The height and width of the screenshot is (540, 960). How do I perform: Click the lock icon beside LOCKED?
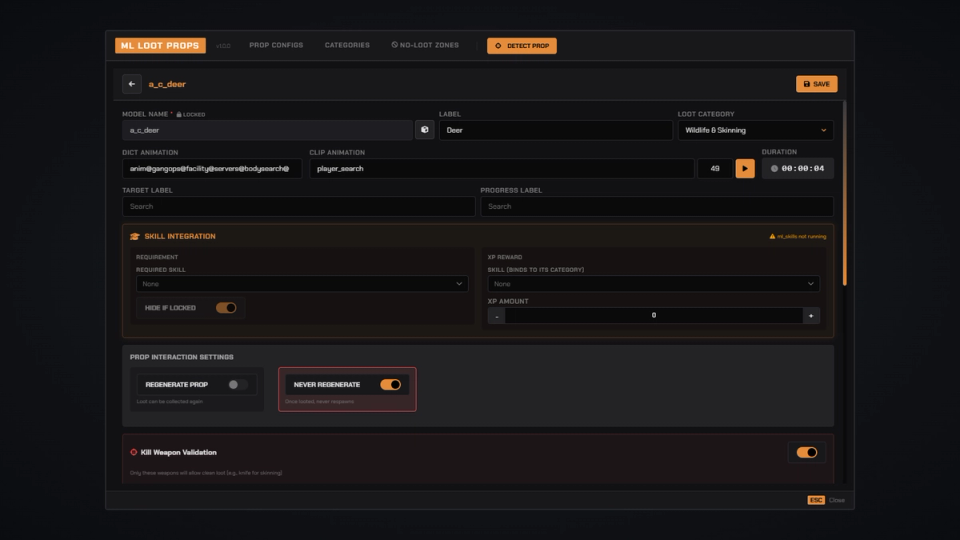179,114
